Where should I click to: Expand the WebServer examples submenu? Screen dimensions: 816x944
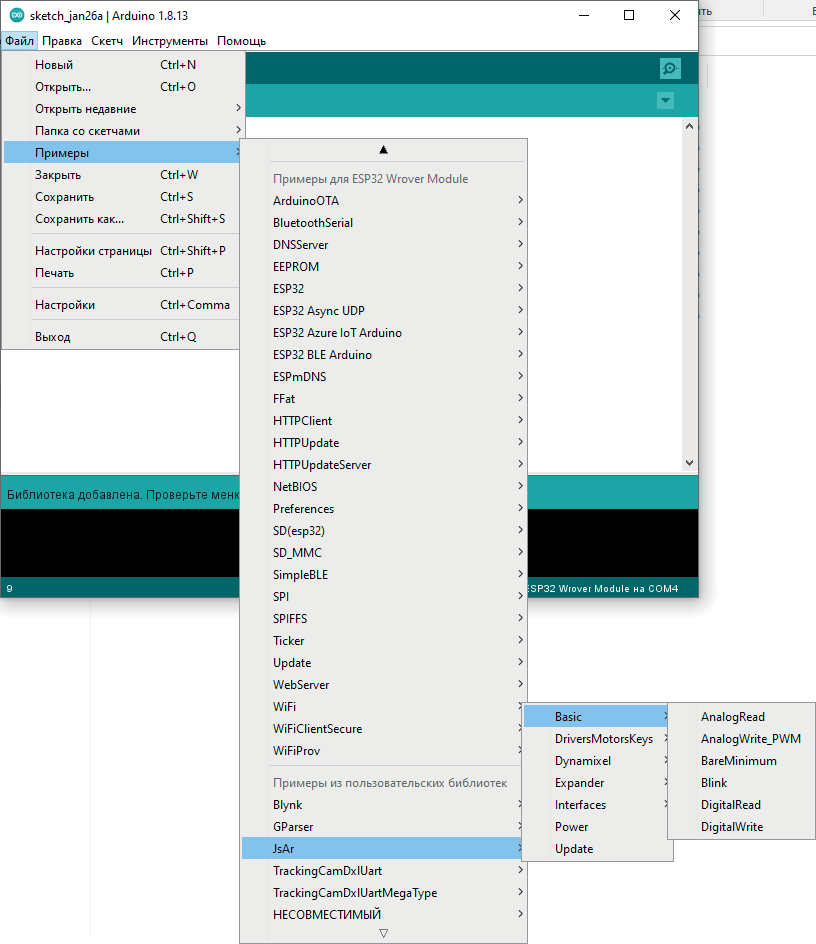click(x=301, y=685)
